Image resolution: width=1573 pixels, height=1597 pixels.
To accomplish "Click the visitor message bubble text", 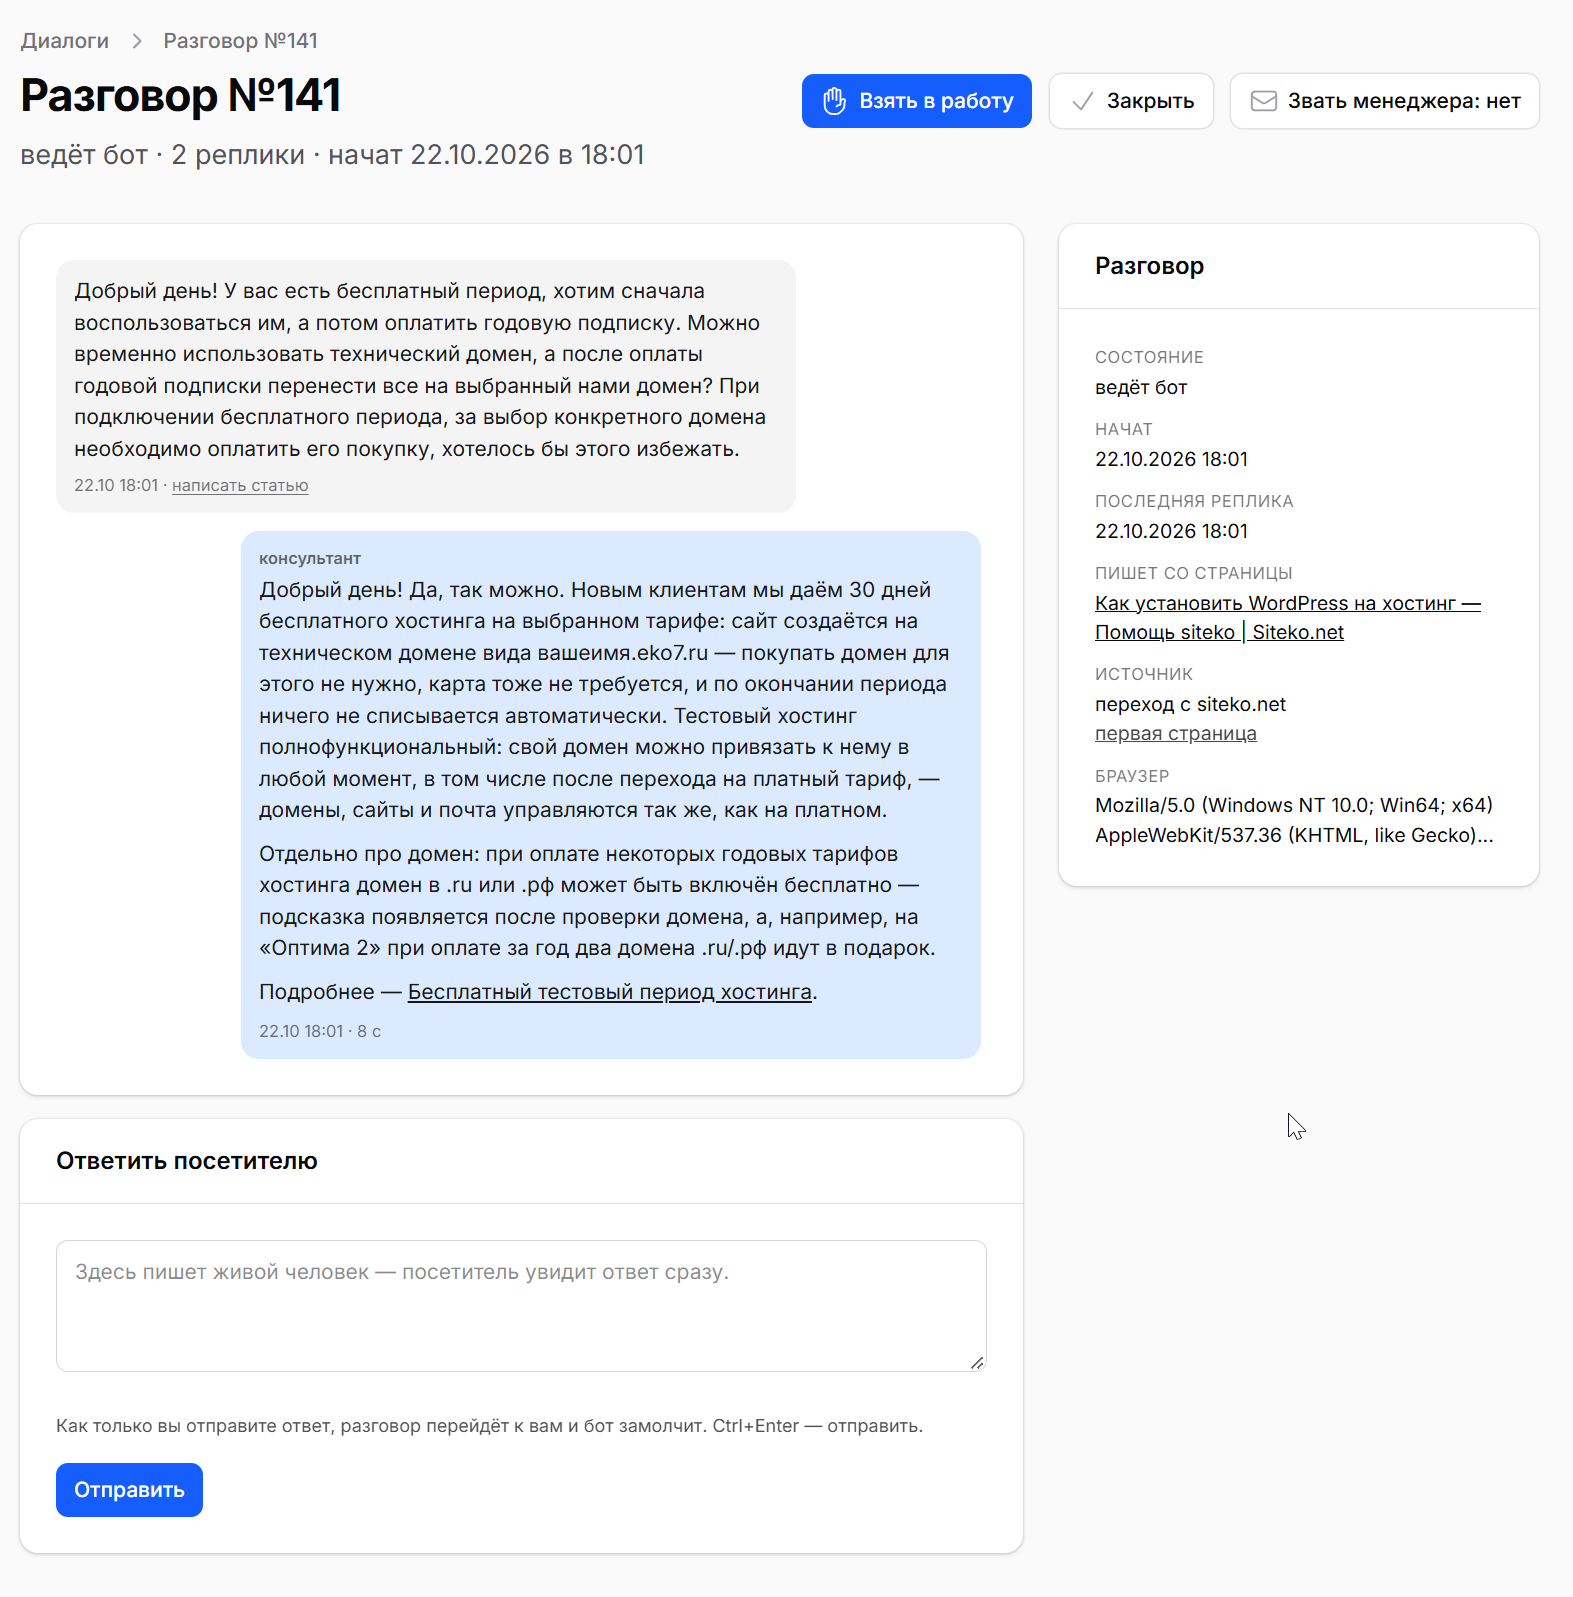I will coord(420,370).
